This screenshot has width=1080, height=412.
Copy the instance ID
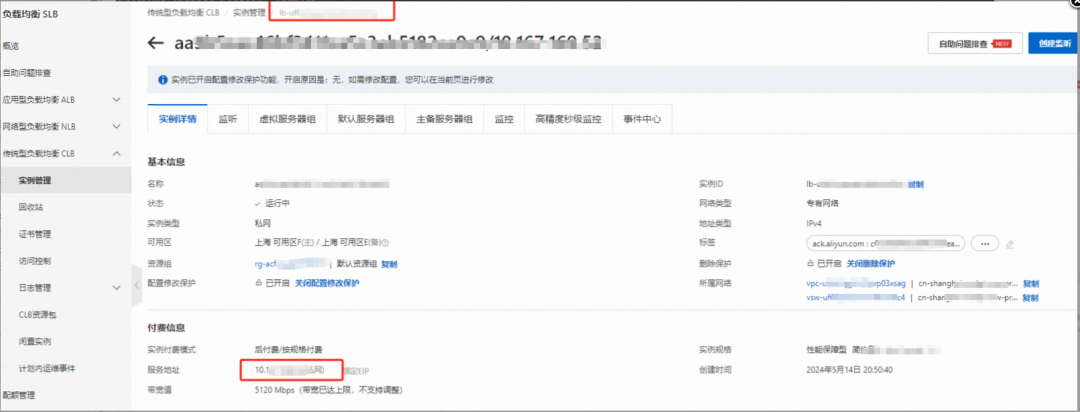coord(915,185)
